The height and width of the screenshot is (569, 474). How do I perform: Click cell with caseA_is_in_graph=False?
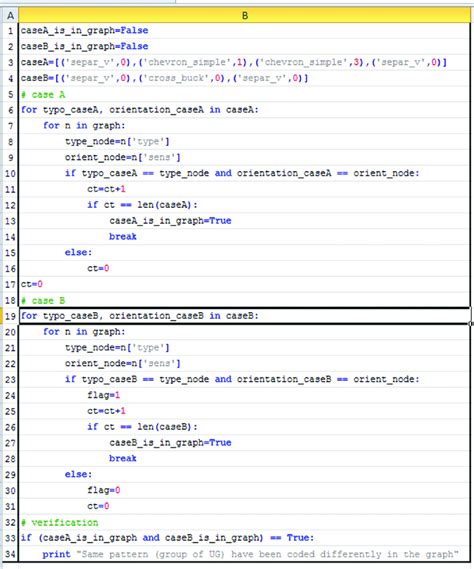[x=245, y=30]
